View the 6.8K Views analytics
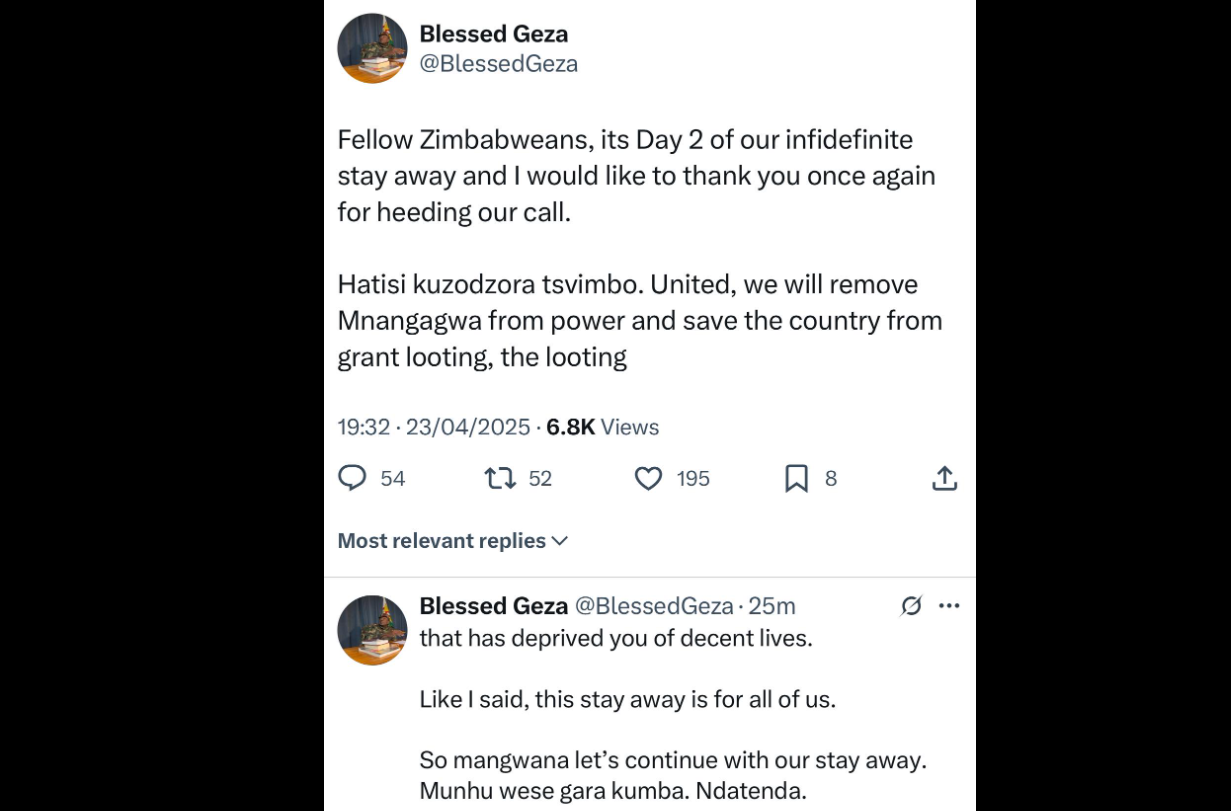 tap(602, 428)
